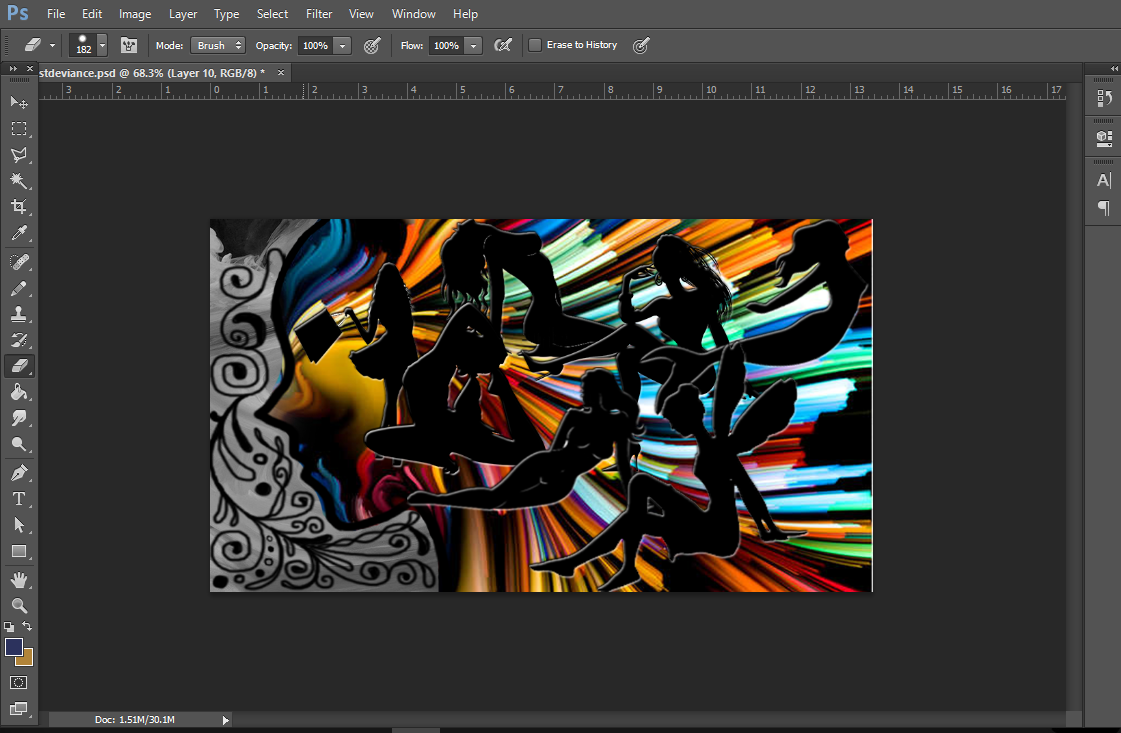This screenshot has width=1121, height=733.
Task: Close the toolbox panel
Action: (30, 69)
